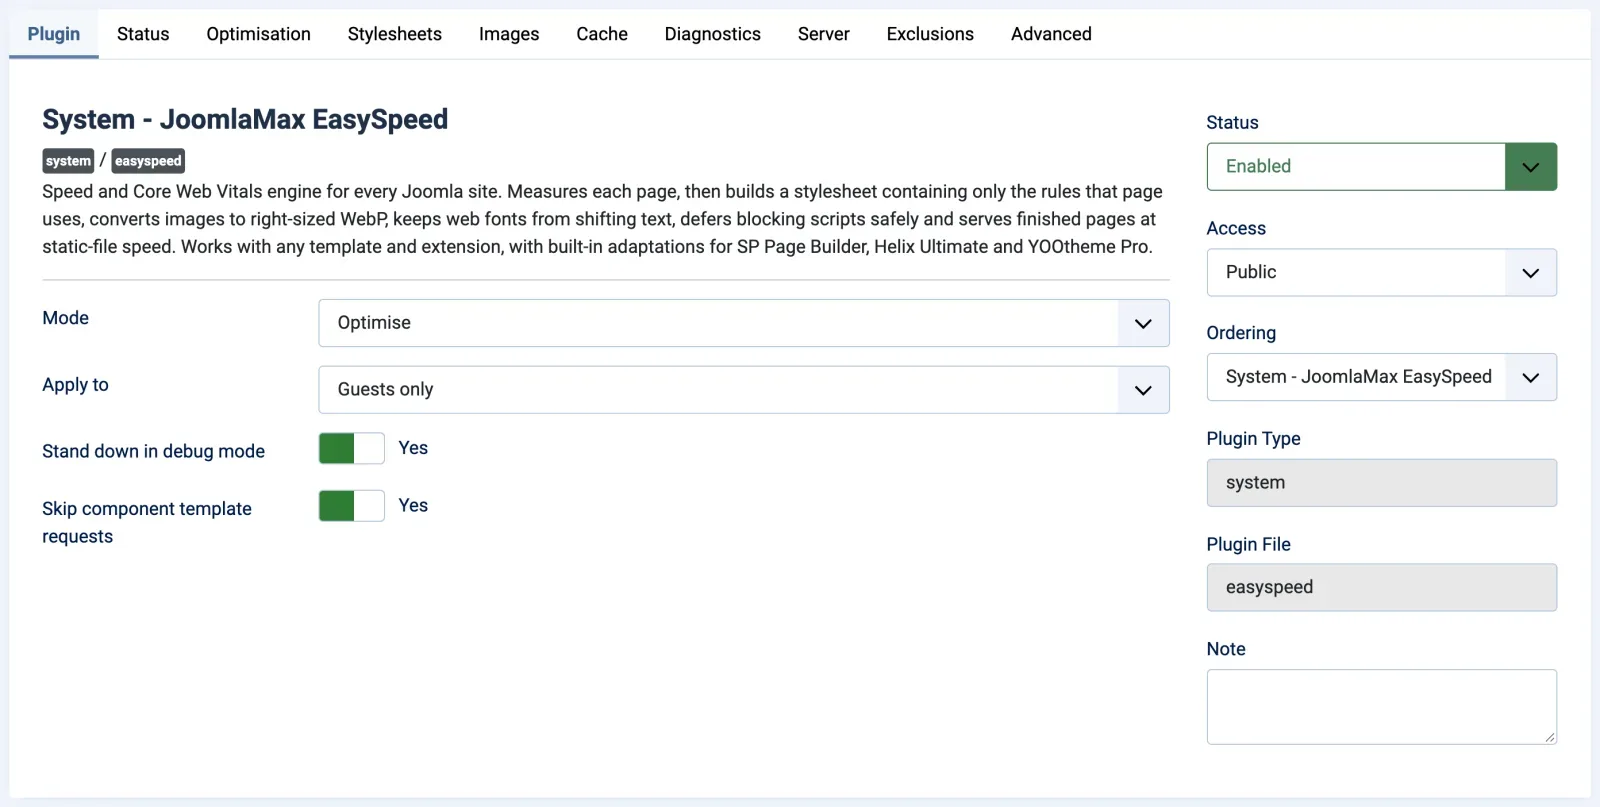The image size is (1600, 807).
Task: Click the 'Plugin File' label
Action: (x=1248, y=544)
